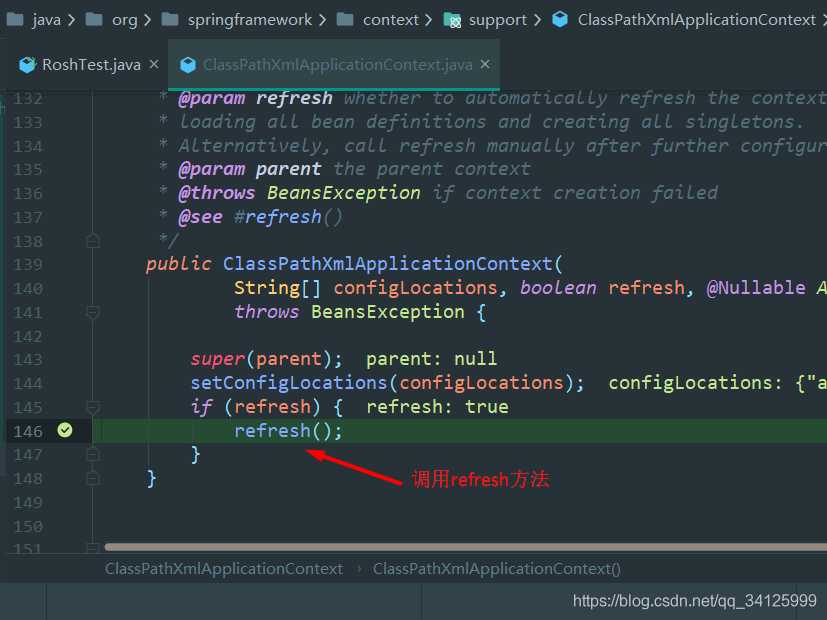Click the ClassPathXmlApplicationContext class breadcrumb at bottom

click(224, 569)
